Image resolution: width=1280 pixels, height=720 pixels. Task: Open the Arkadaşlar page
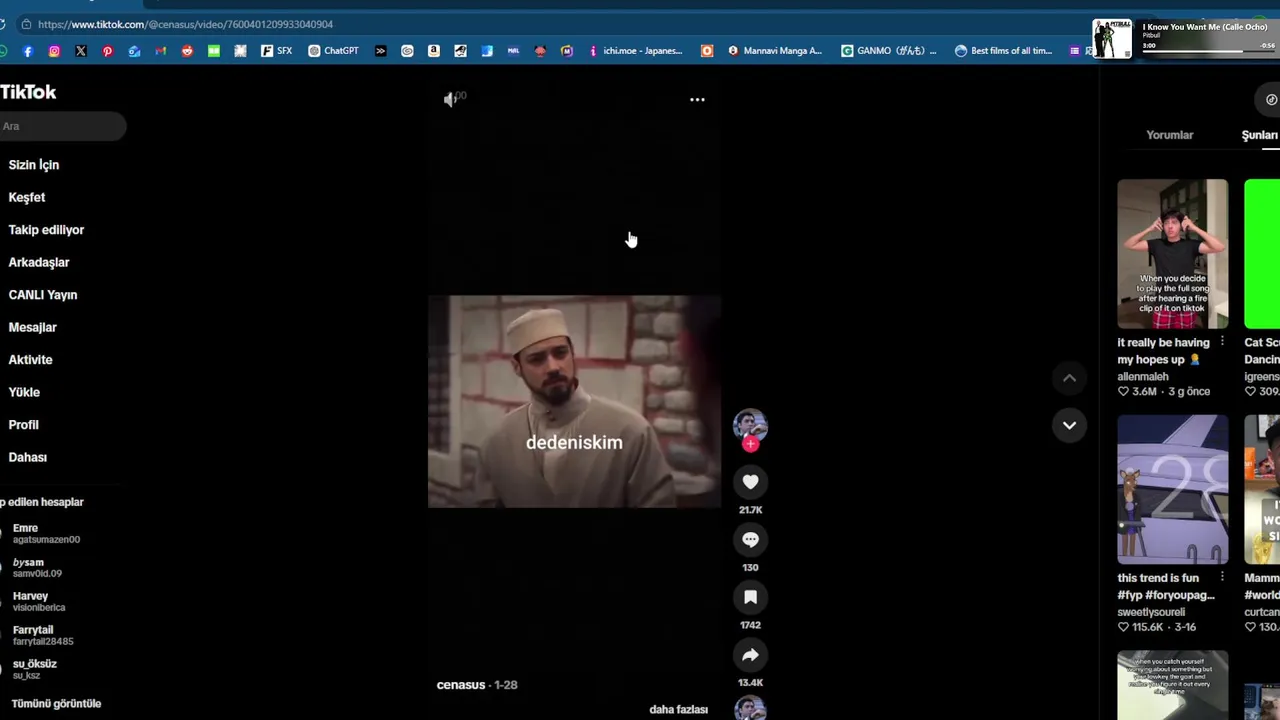coord(39,262)
